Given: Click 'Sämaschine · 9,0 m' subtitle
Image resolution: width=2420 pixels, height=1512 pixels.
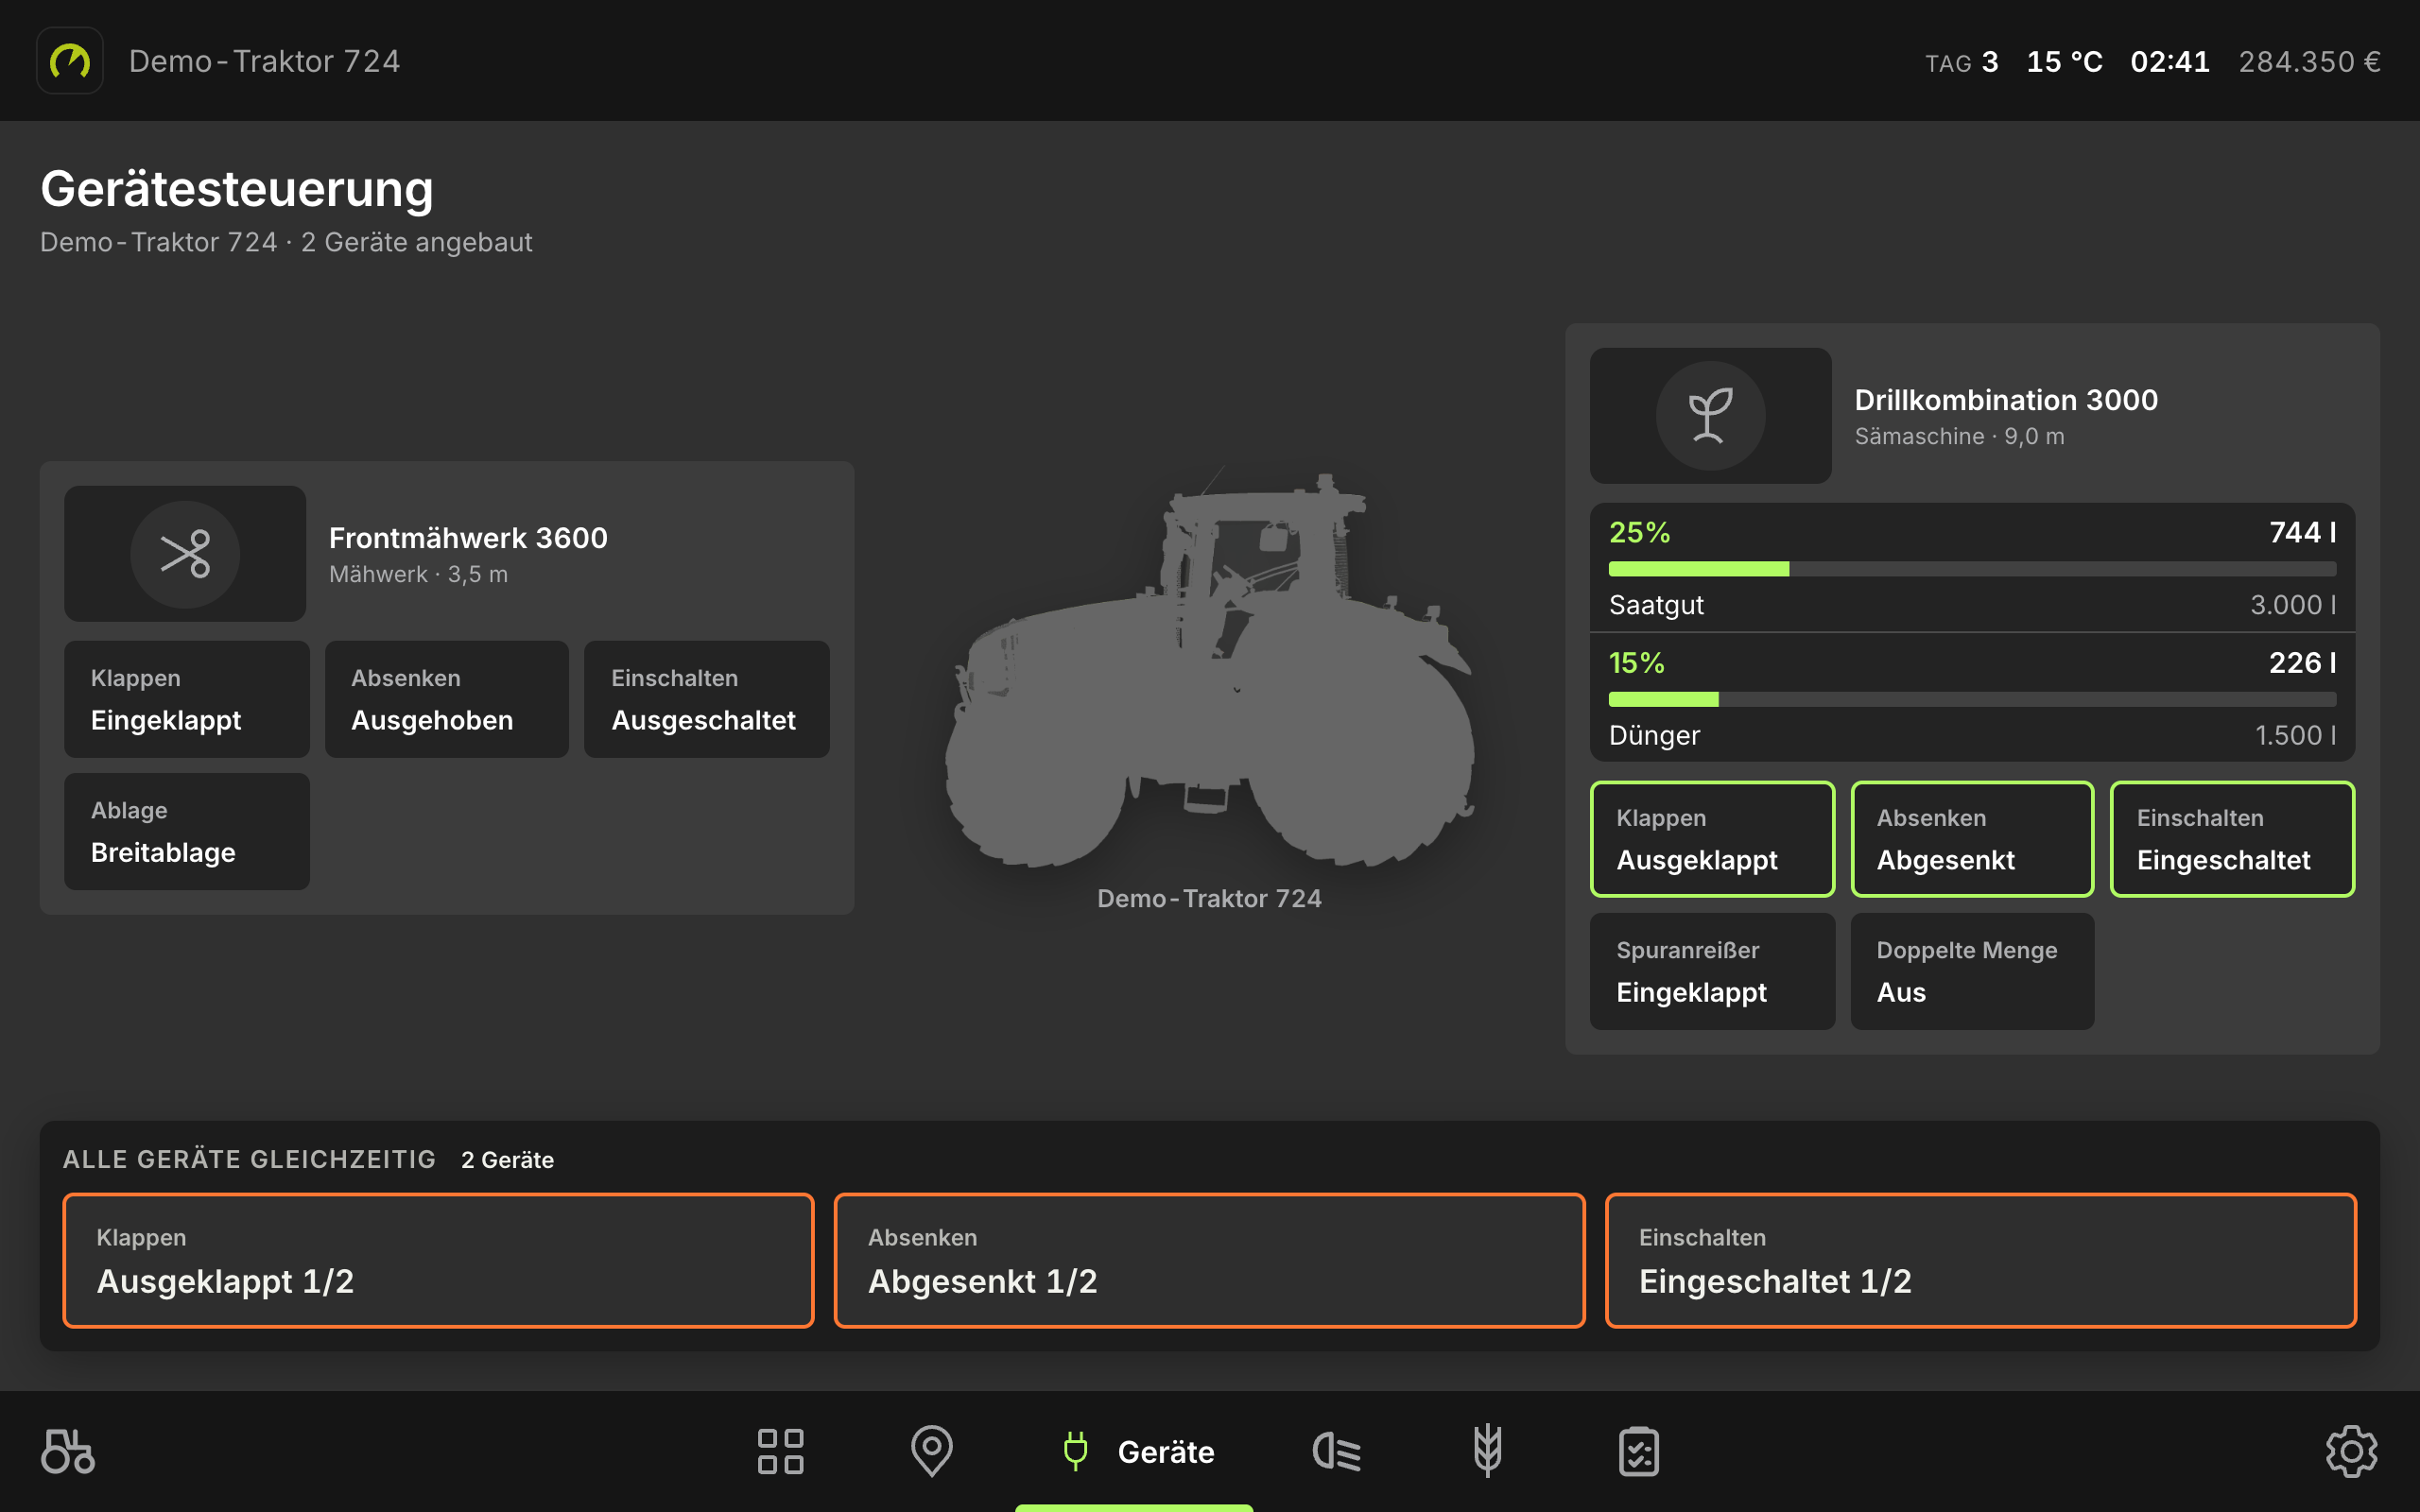Looking at the screenshot, I should tap(1959, 436).
